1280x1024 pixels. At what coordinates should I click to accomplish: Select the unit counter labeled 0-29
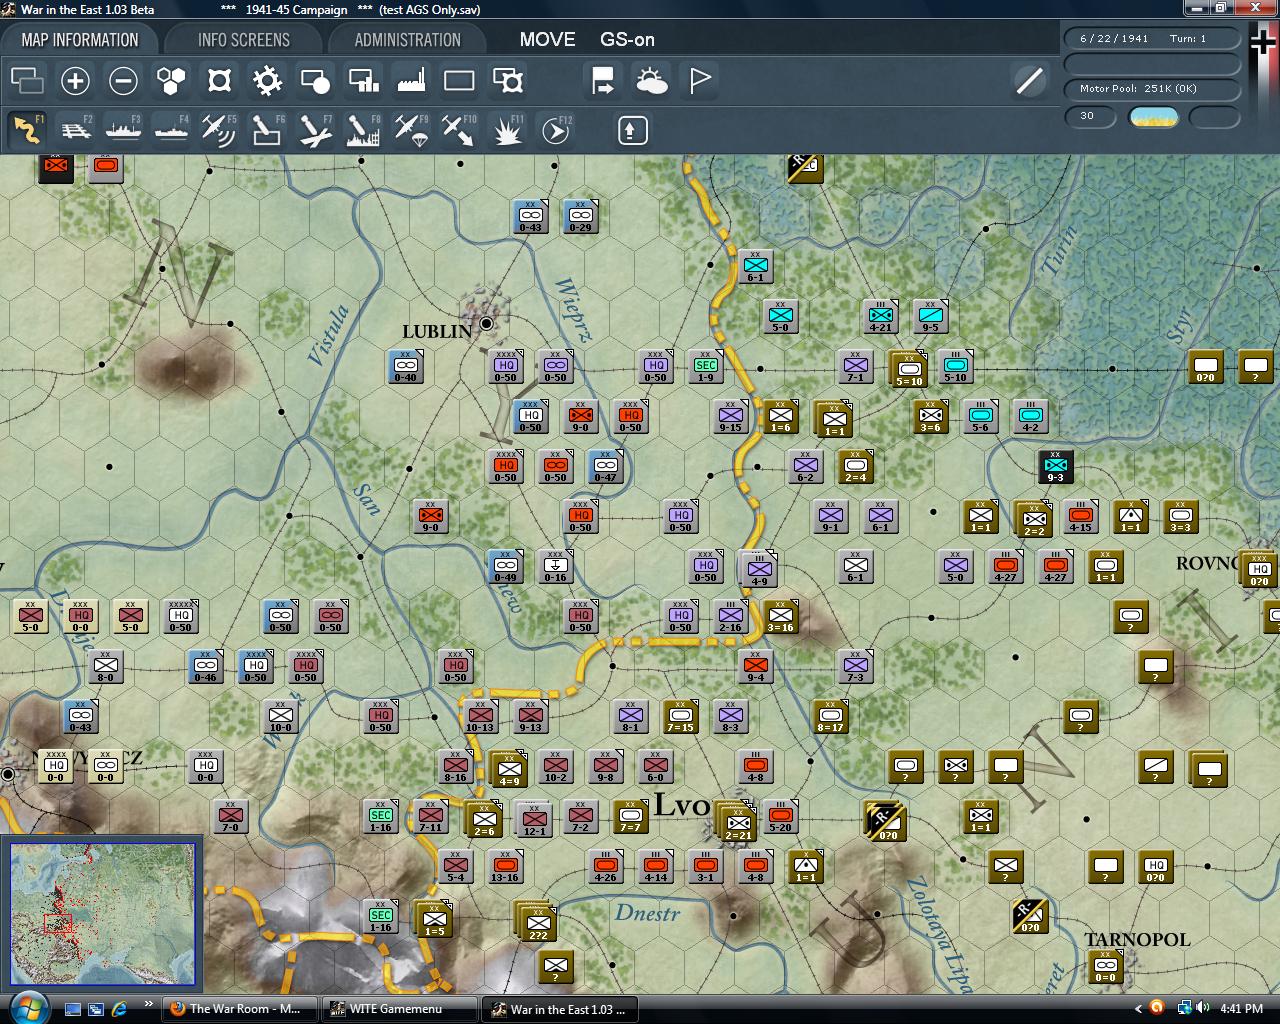pos(580,216)
